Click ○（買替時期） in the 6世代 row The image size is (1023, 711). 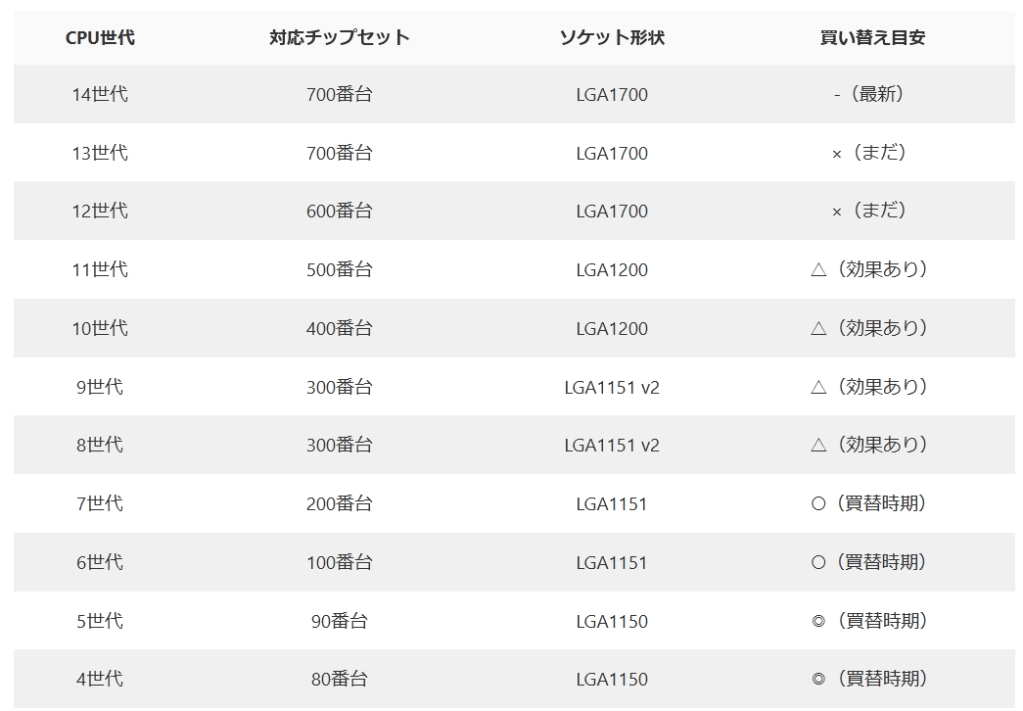tap(867, 563)
